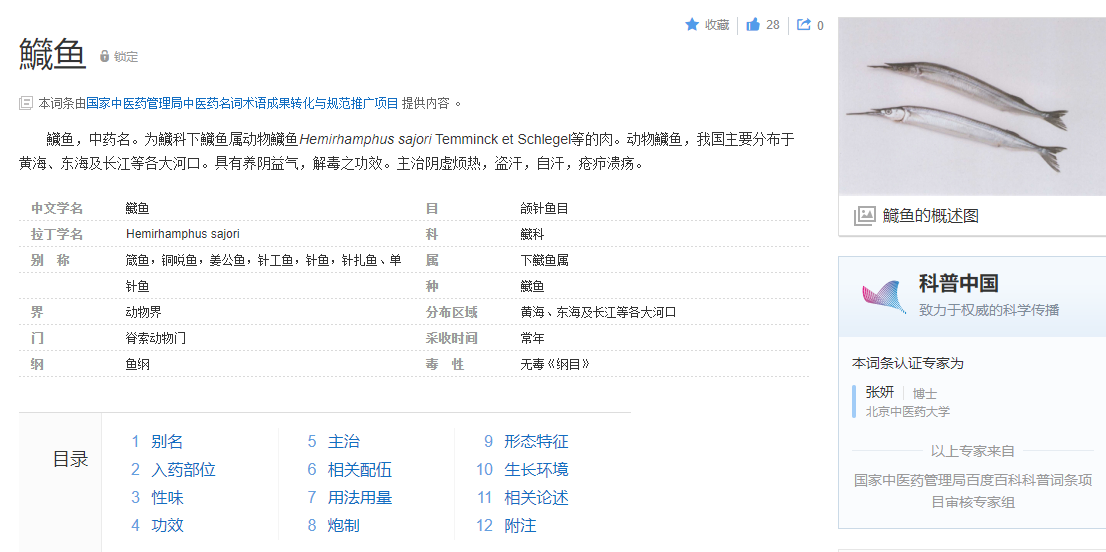Jump to section 2 入药部位
This screenshot has width=1106, height=552.
[x=183, y=470]
